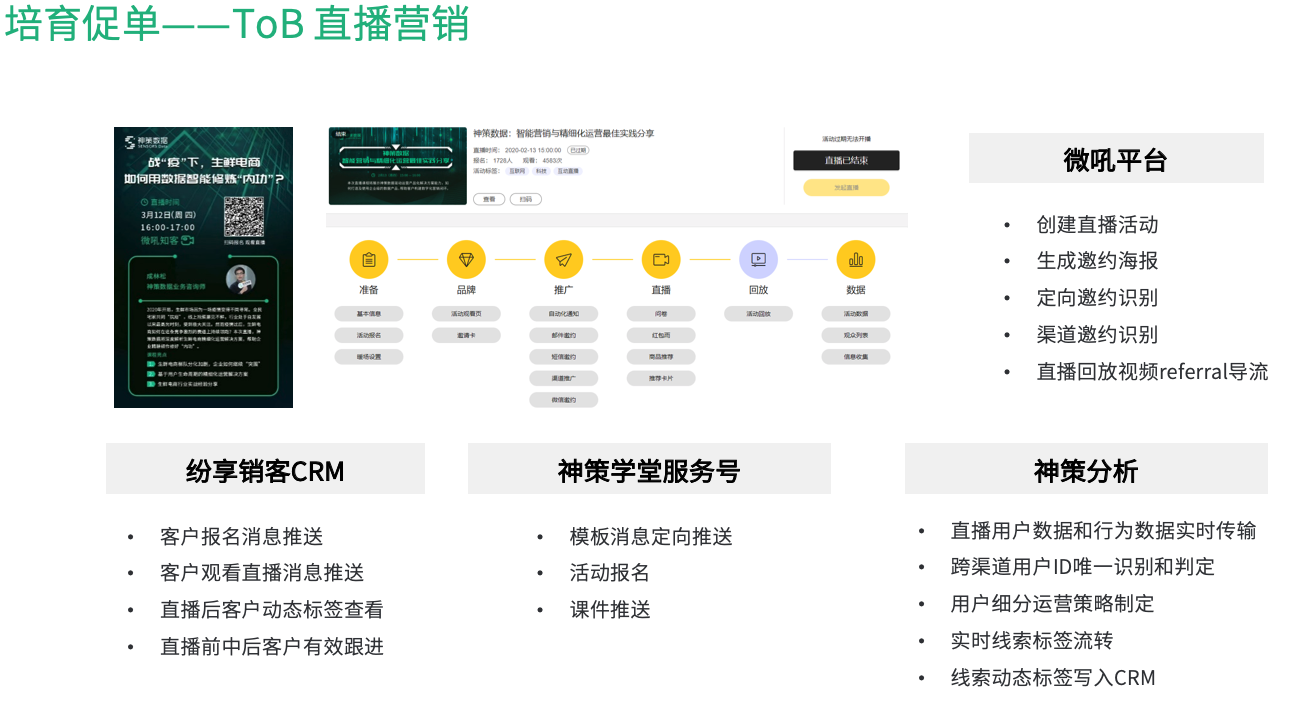Click the 神策分析 section header

[x=1086, y=470]
